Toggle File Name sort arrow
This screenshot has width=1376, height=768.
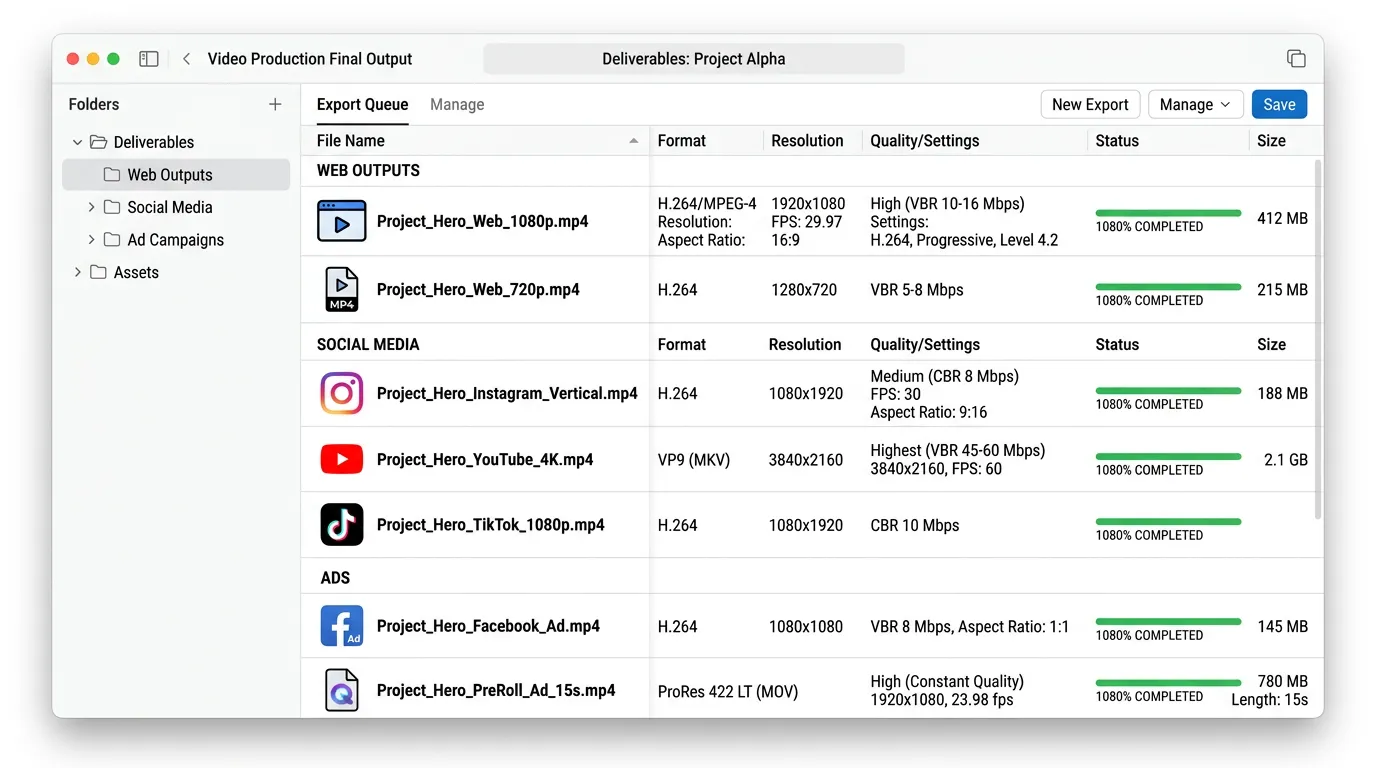pos(633,141)
